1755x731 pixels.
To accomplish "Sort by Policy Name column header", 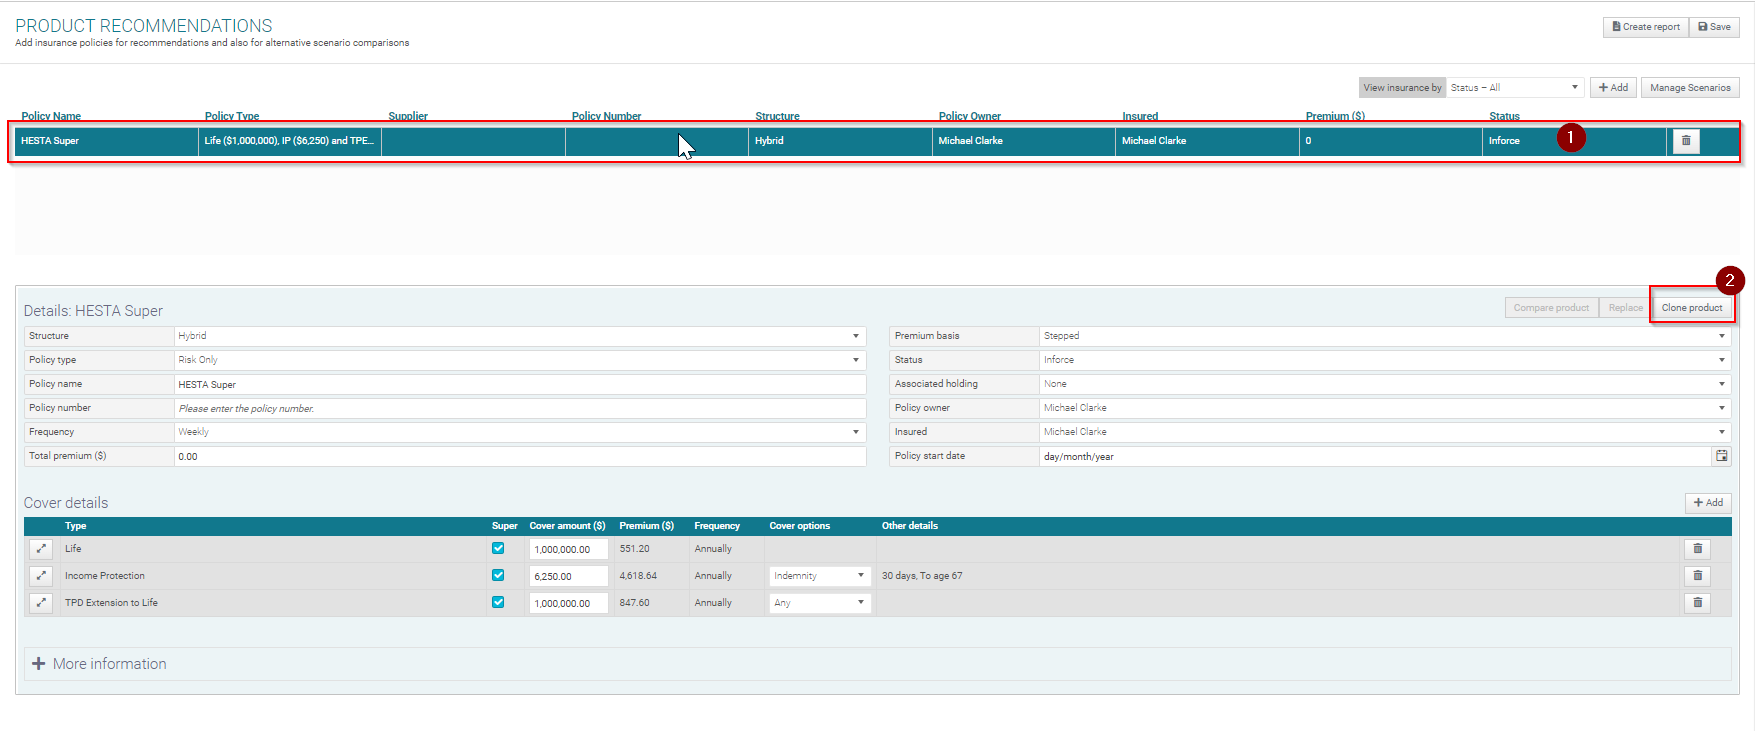I will click(x=51, y=117).
